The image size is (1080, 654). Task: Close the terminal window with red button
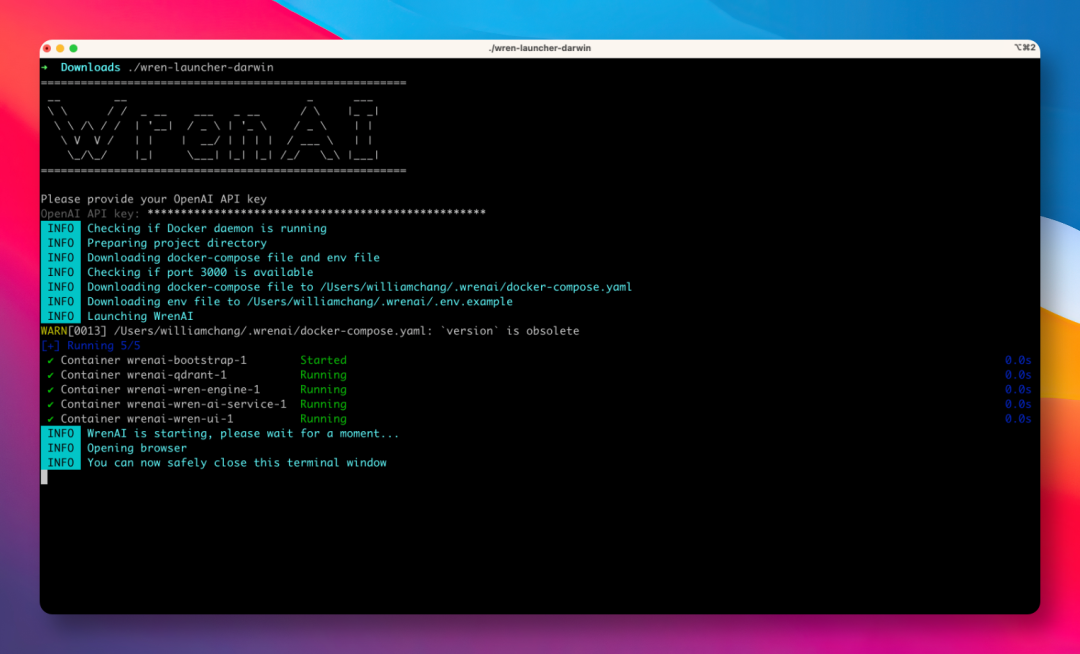pyautogui.click(x=47, y=48)
